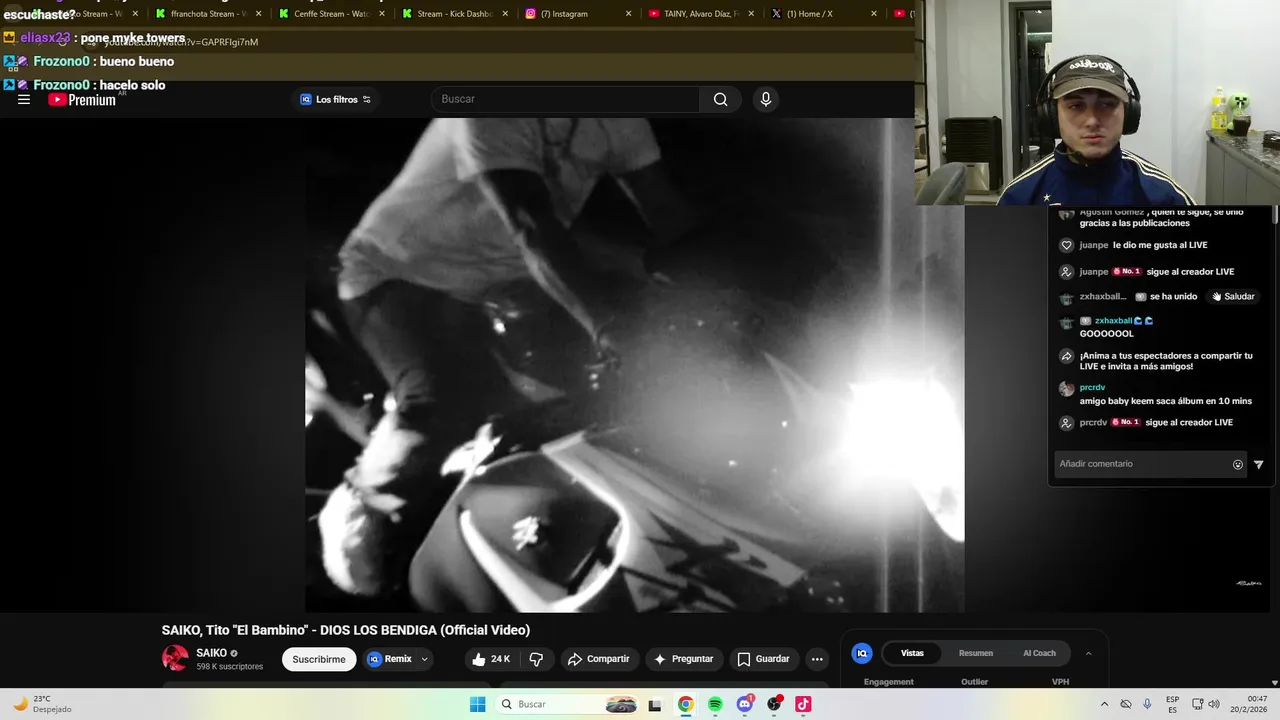This screenshot has width=1280, height=720.
Task: Collapse the IQ stats panel chevron
Action: [1088, 653]
